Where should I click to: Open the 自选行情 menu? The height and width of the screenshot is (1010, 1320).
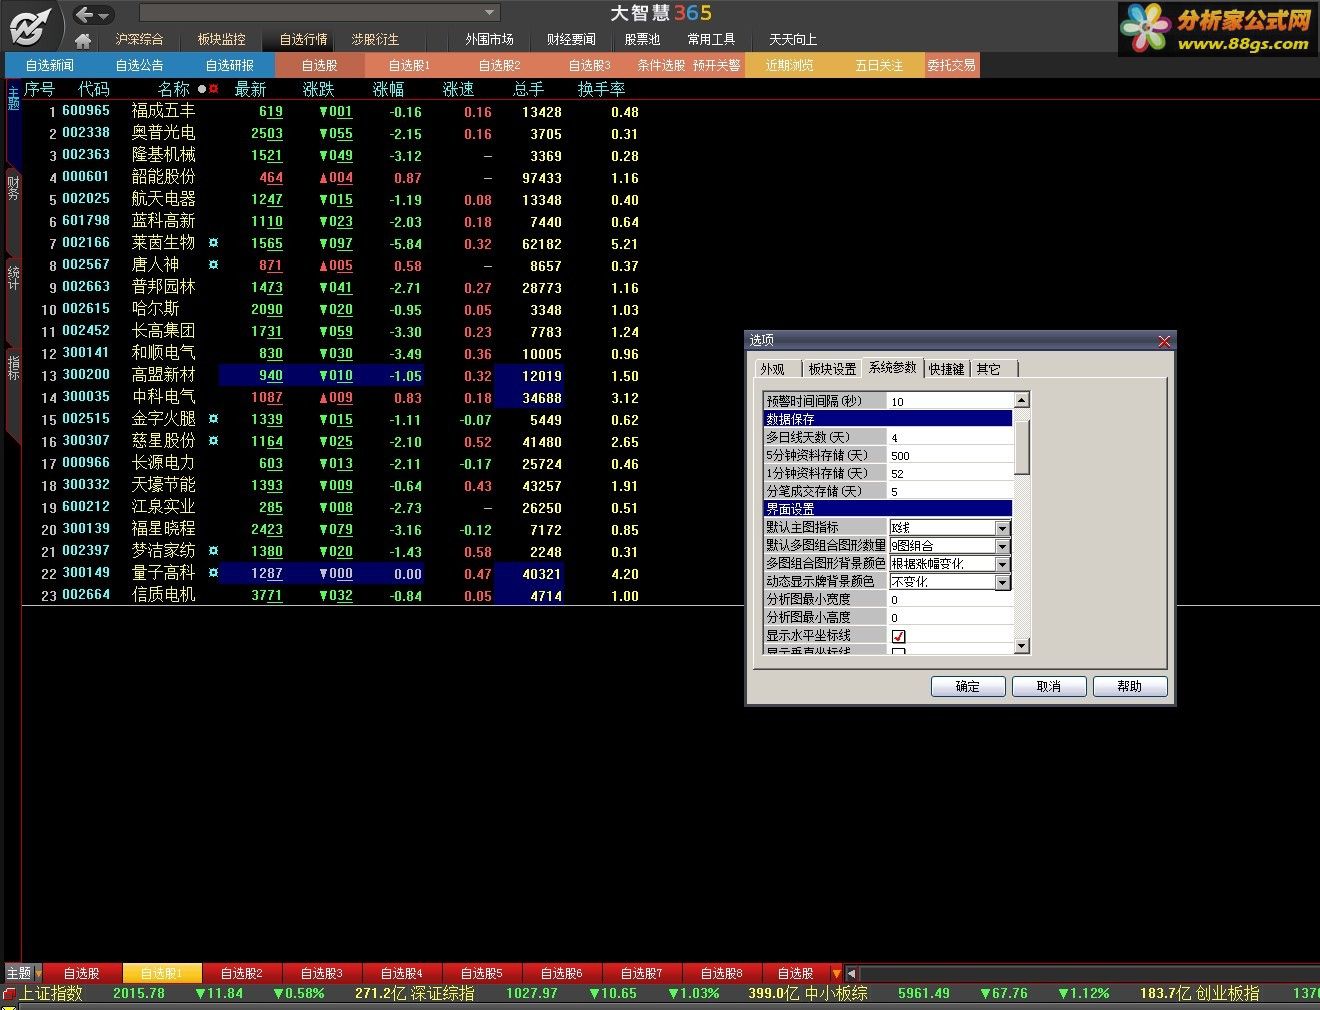(303, 40)
